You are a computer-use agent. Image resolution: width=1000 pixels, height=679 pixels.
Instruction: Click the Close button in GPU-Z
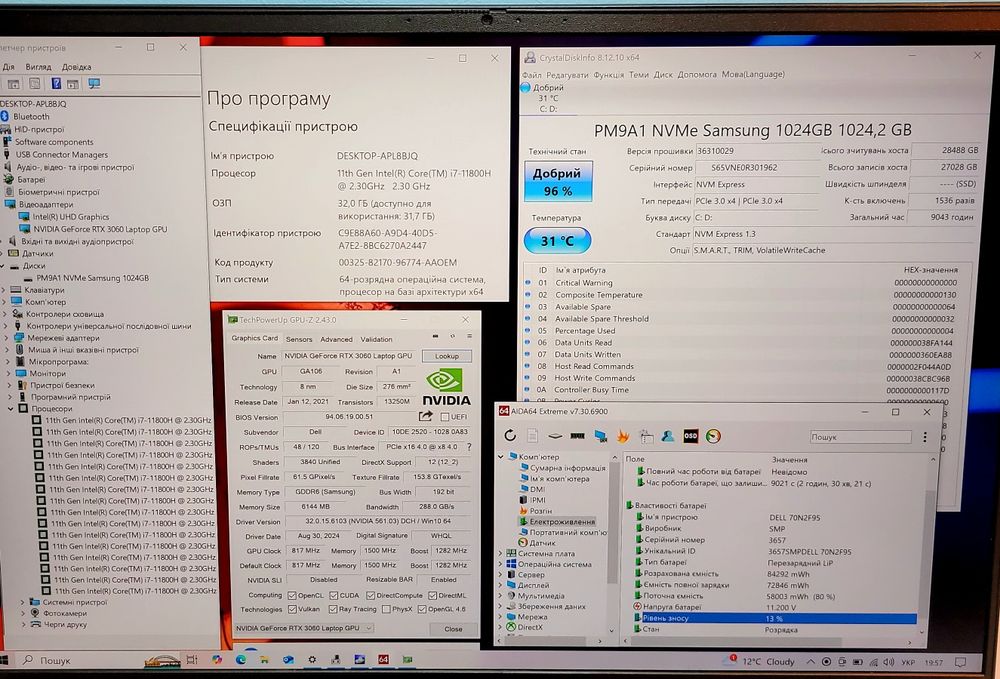tap(453, 629)
